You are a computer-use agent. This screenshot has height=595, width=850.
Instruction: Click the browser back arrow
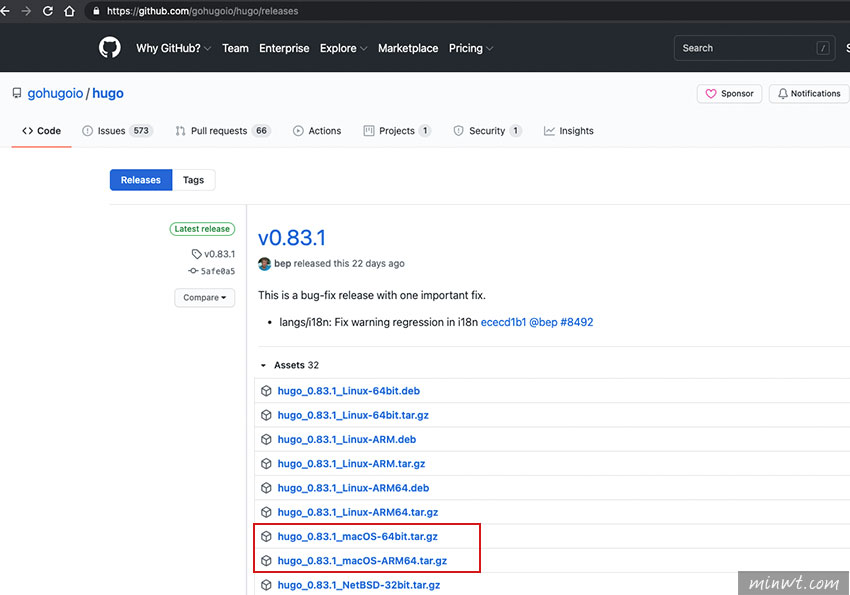tap(5, 11)
